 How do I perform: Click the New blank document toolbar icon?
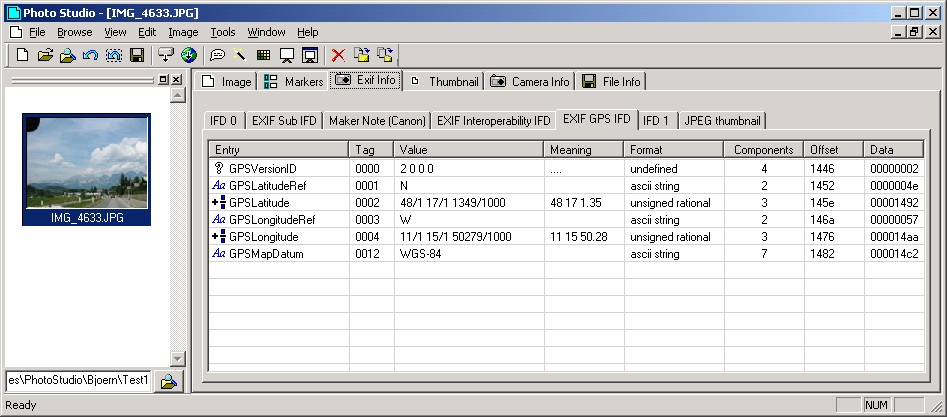pos(22,56)
